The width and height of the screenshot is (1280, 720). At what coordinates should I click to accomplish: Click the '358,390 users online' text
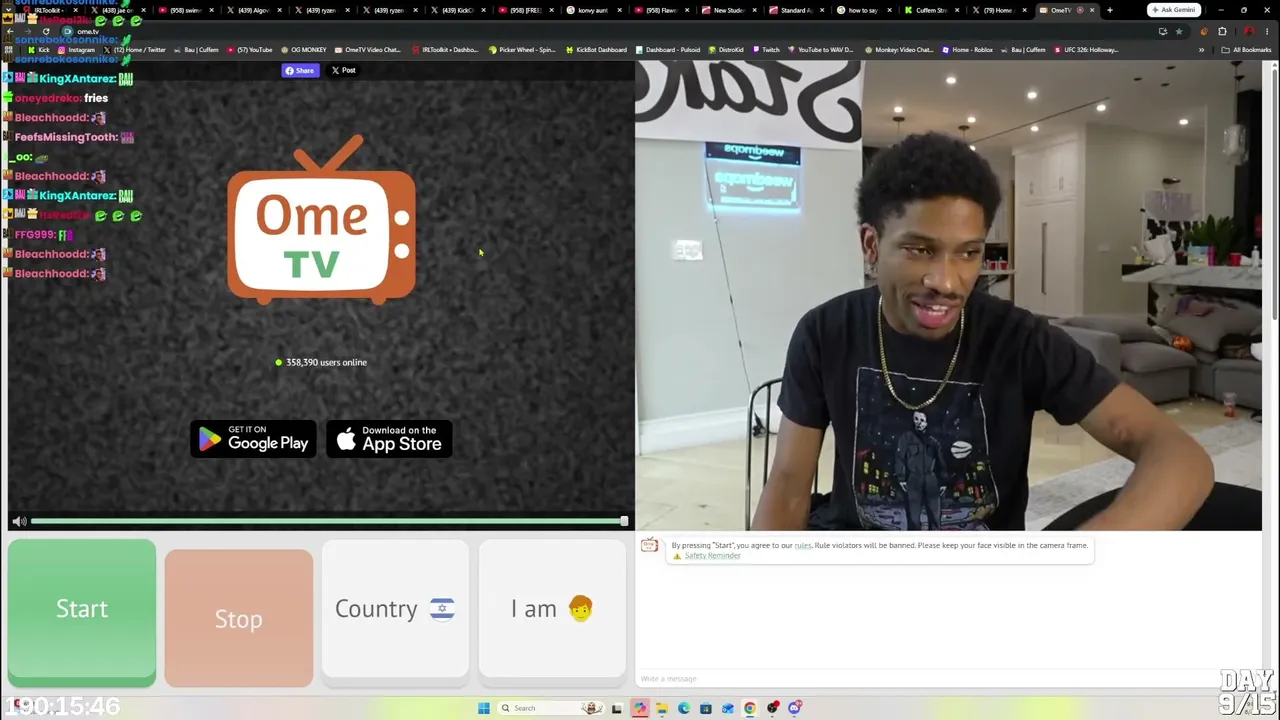click(326, 362)
